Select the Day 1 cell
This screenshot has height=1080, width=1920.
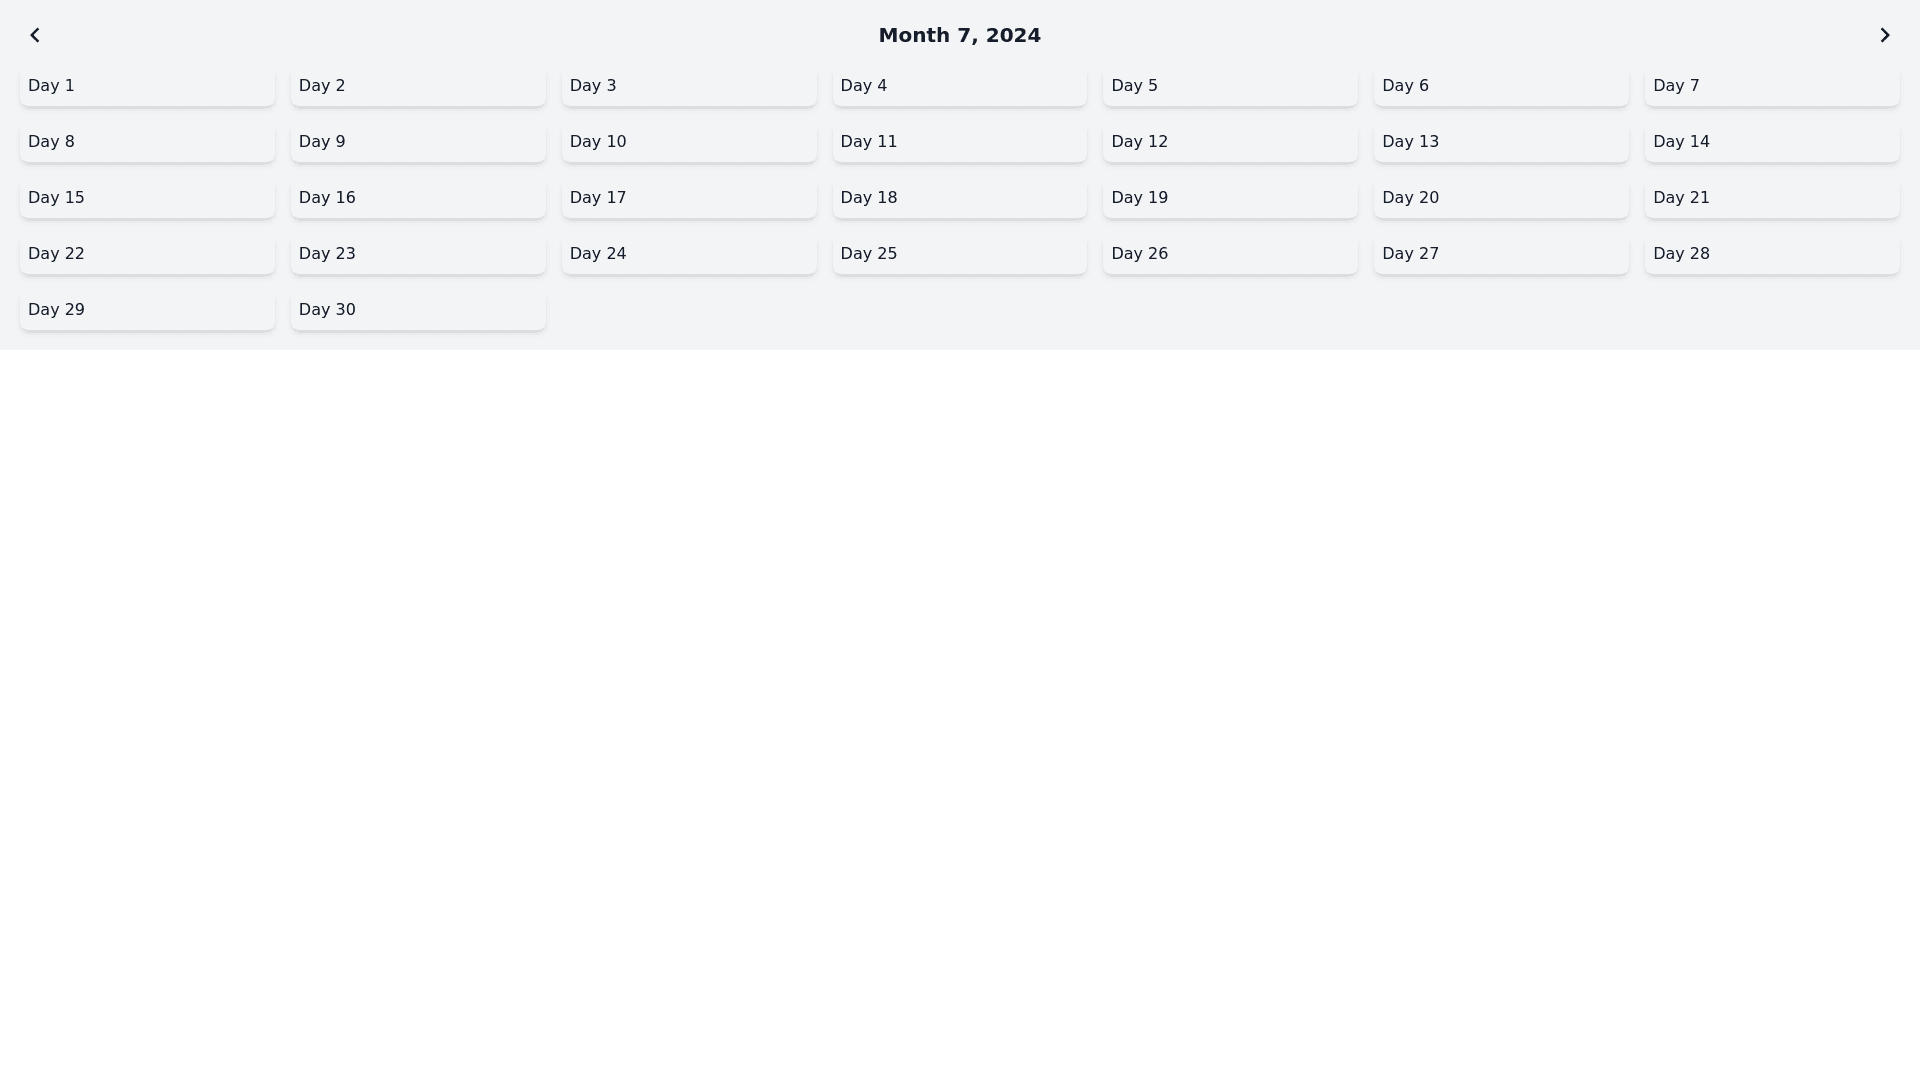(147, 86)
